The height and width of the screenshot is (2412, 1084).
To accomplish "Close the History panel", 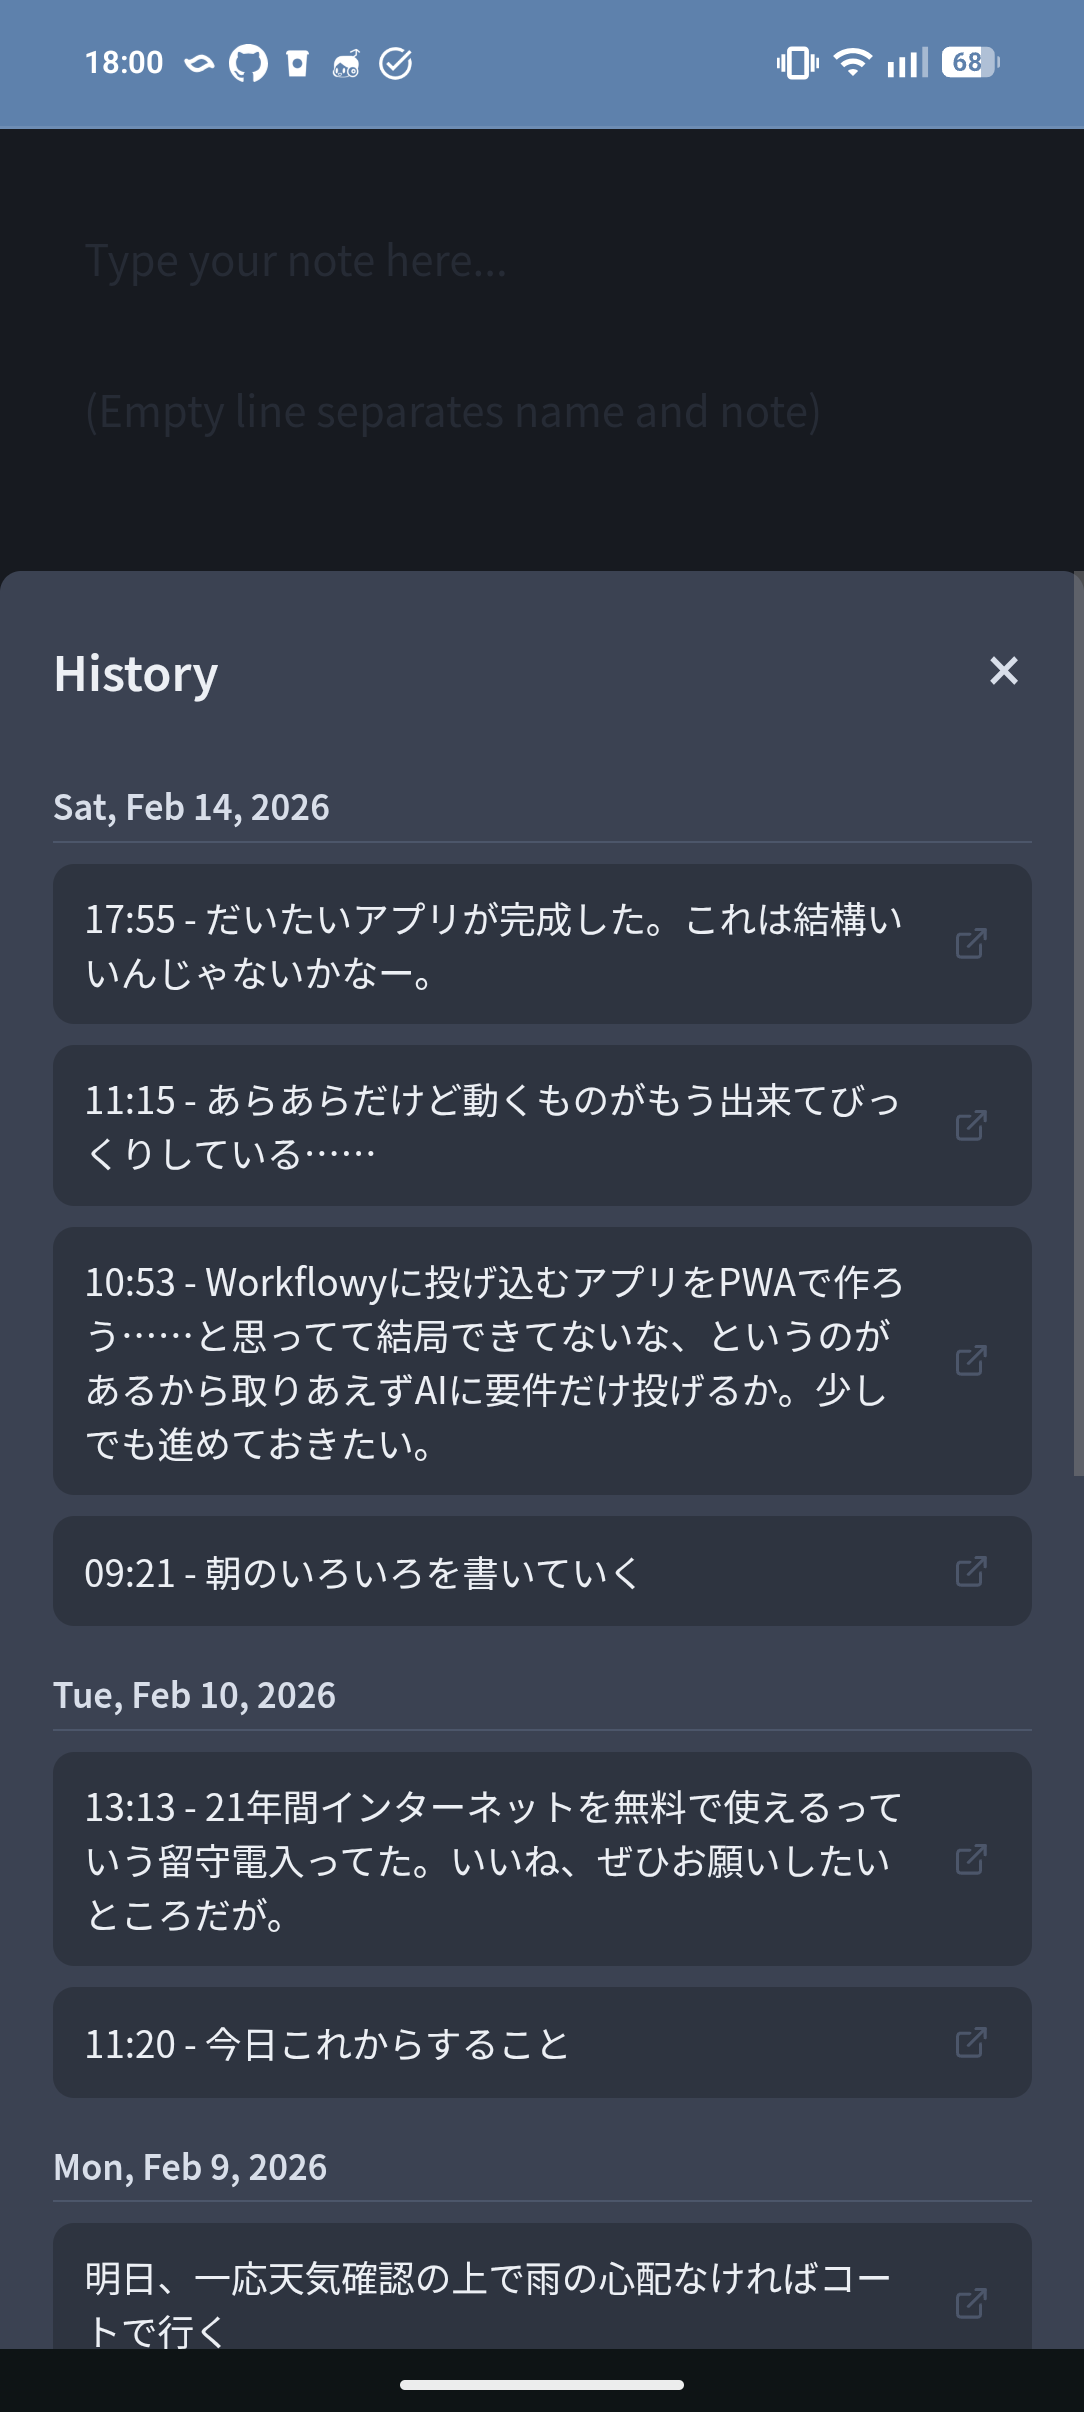I will tap(1003, 671).
